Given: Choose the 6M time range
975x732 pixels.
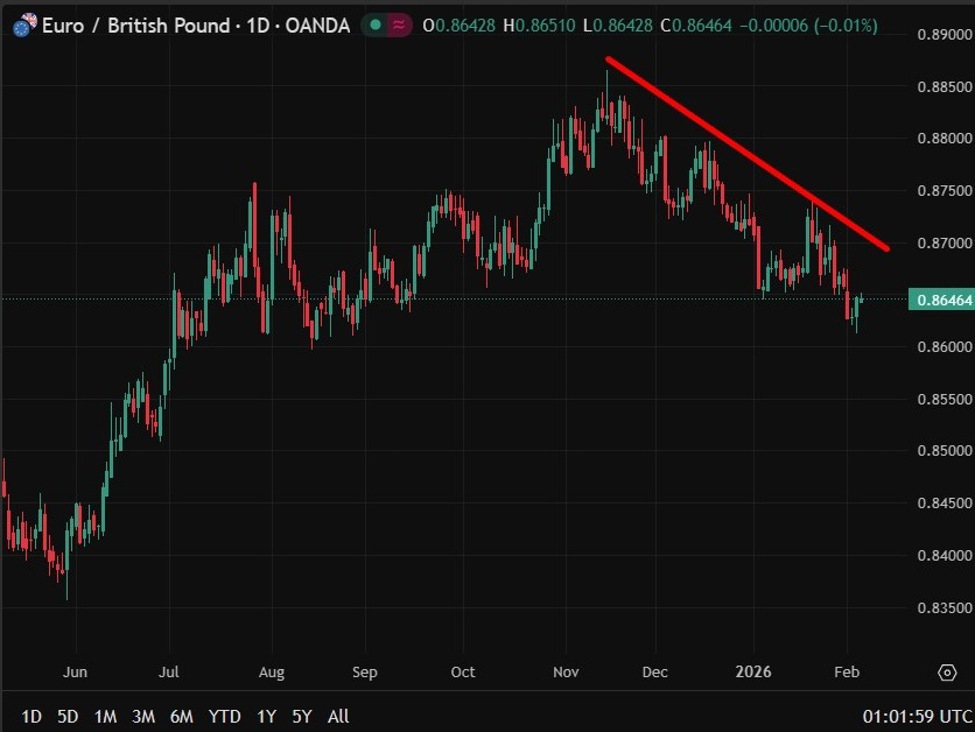Looking at the screenshot, I should [181, 716].
